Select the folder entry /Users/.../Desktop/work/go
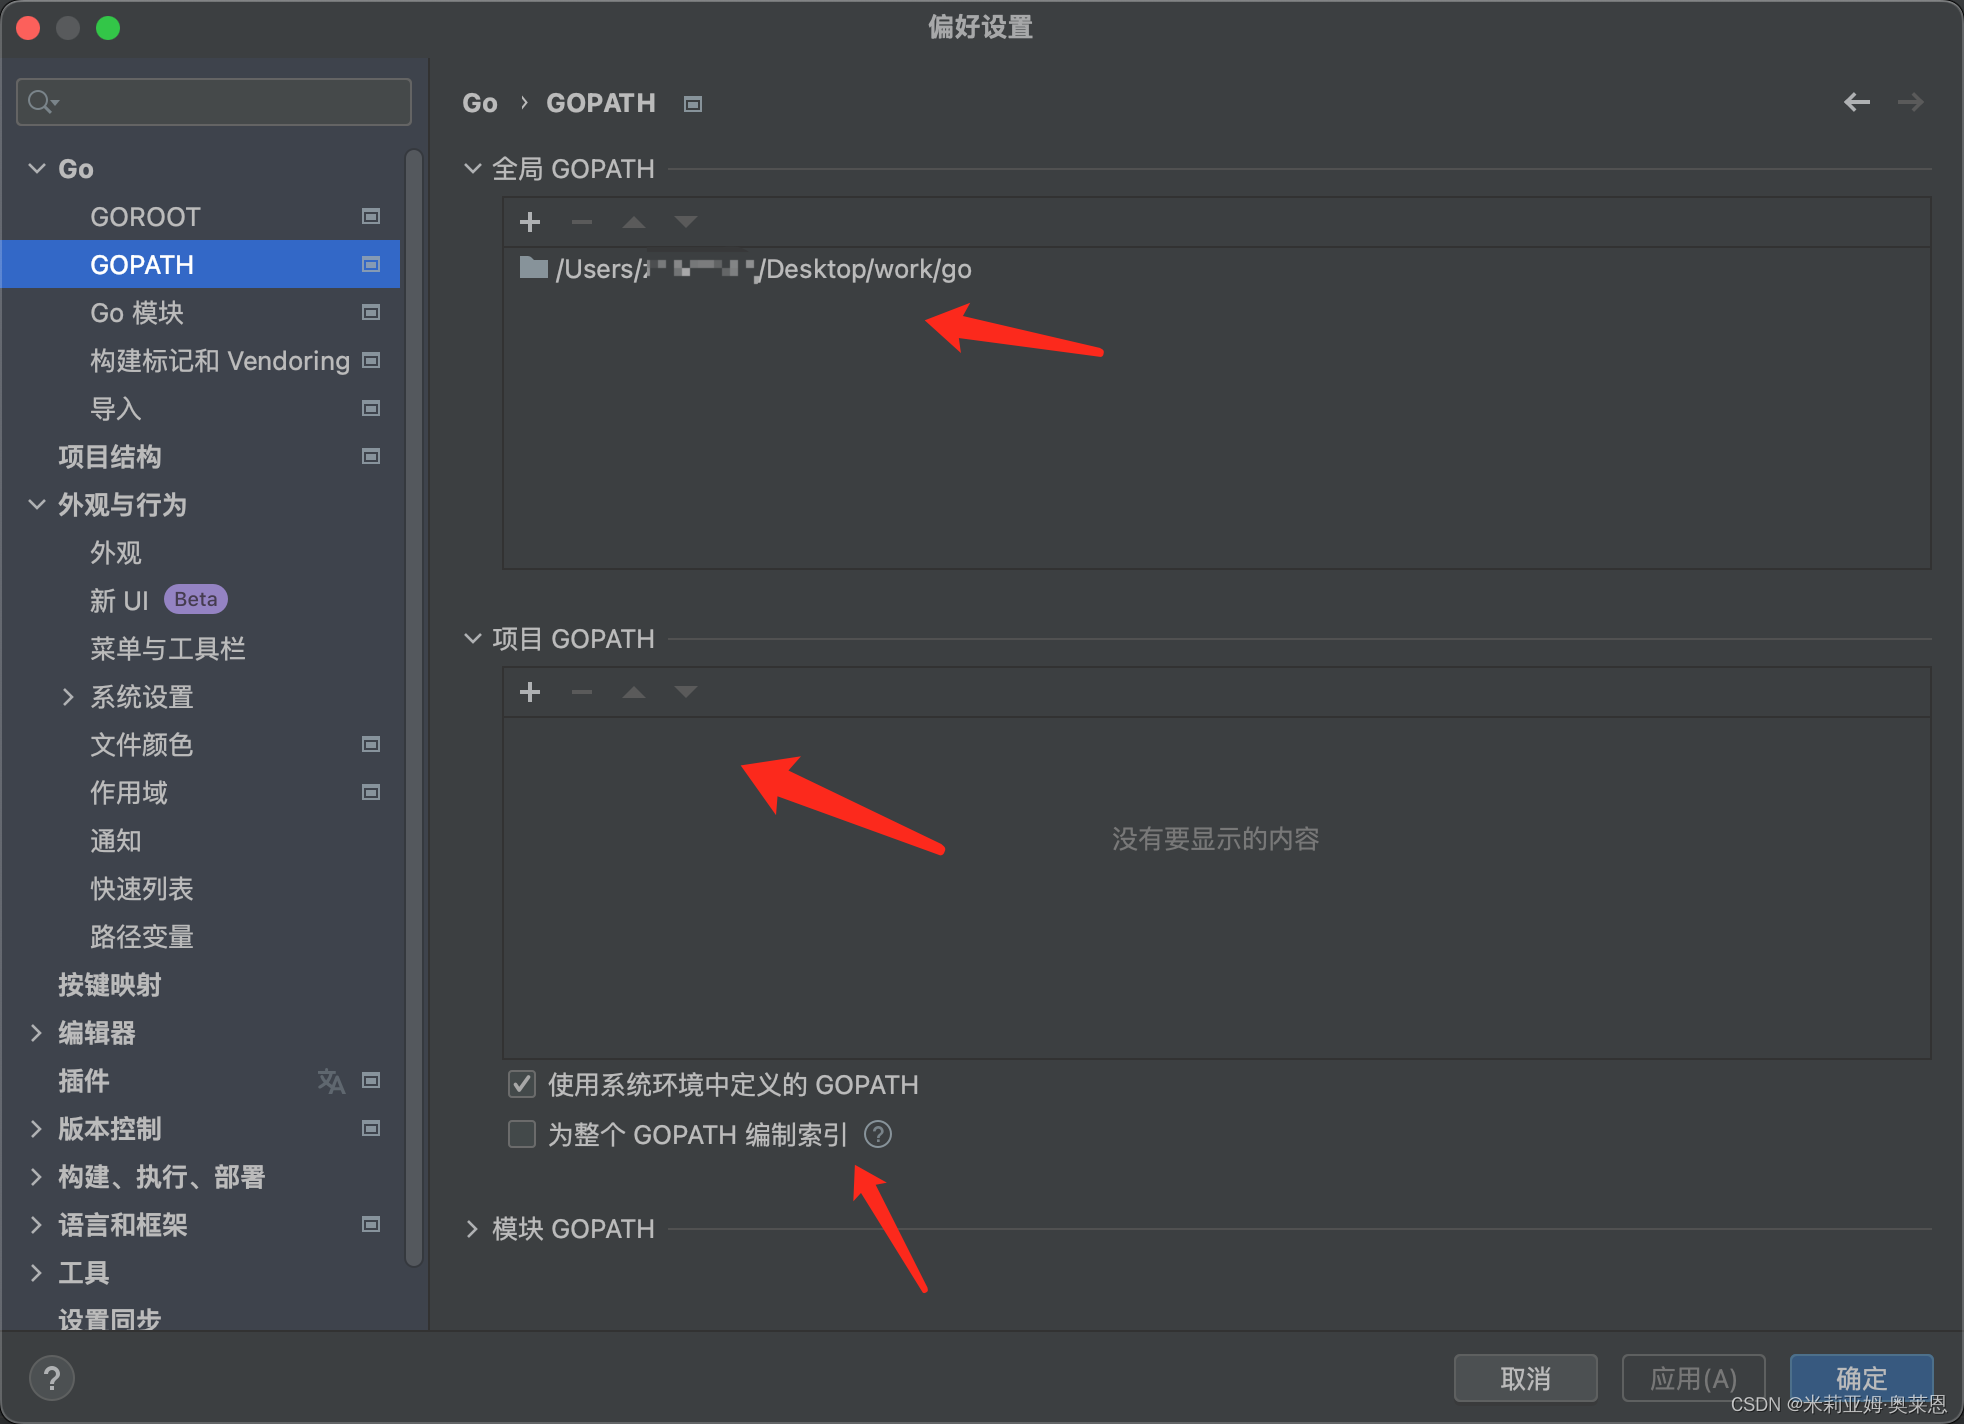This screenshot has height=1424, width=1964. pos(760,269)
